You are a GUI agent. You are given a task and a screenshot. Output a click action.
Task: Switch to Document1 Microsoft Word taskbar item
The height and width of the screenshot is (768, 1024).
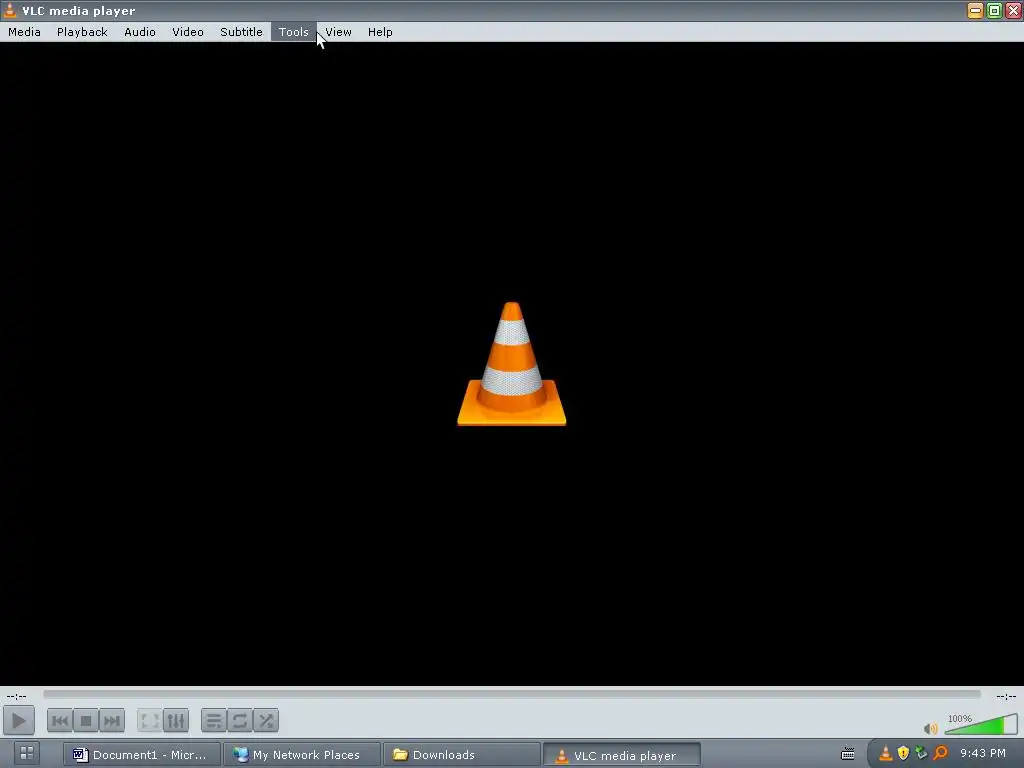pos(142,755)
